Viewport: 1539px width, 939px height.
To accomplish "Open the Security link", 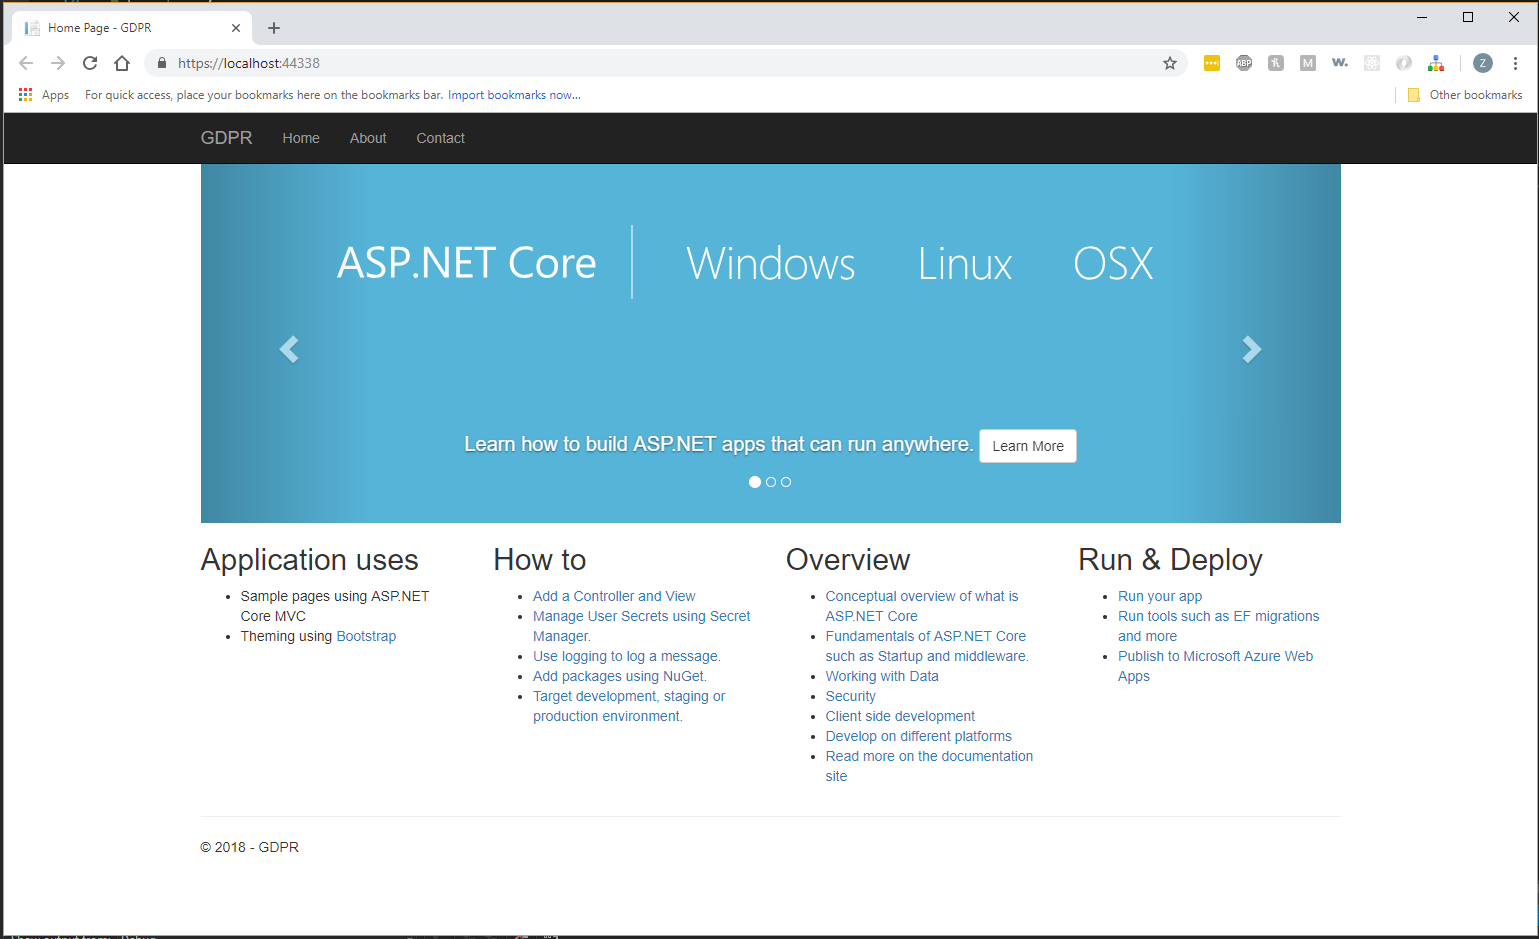I will click(x=850, y=696).
